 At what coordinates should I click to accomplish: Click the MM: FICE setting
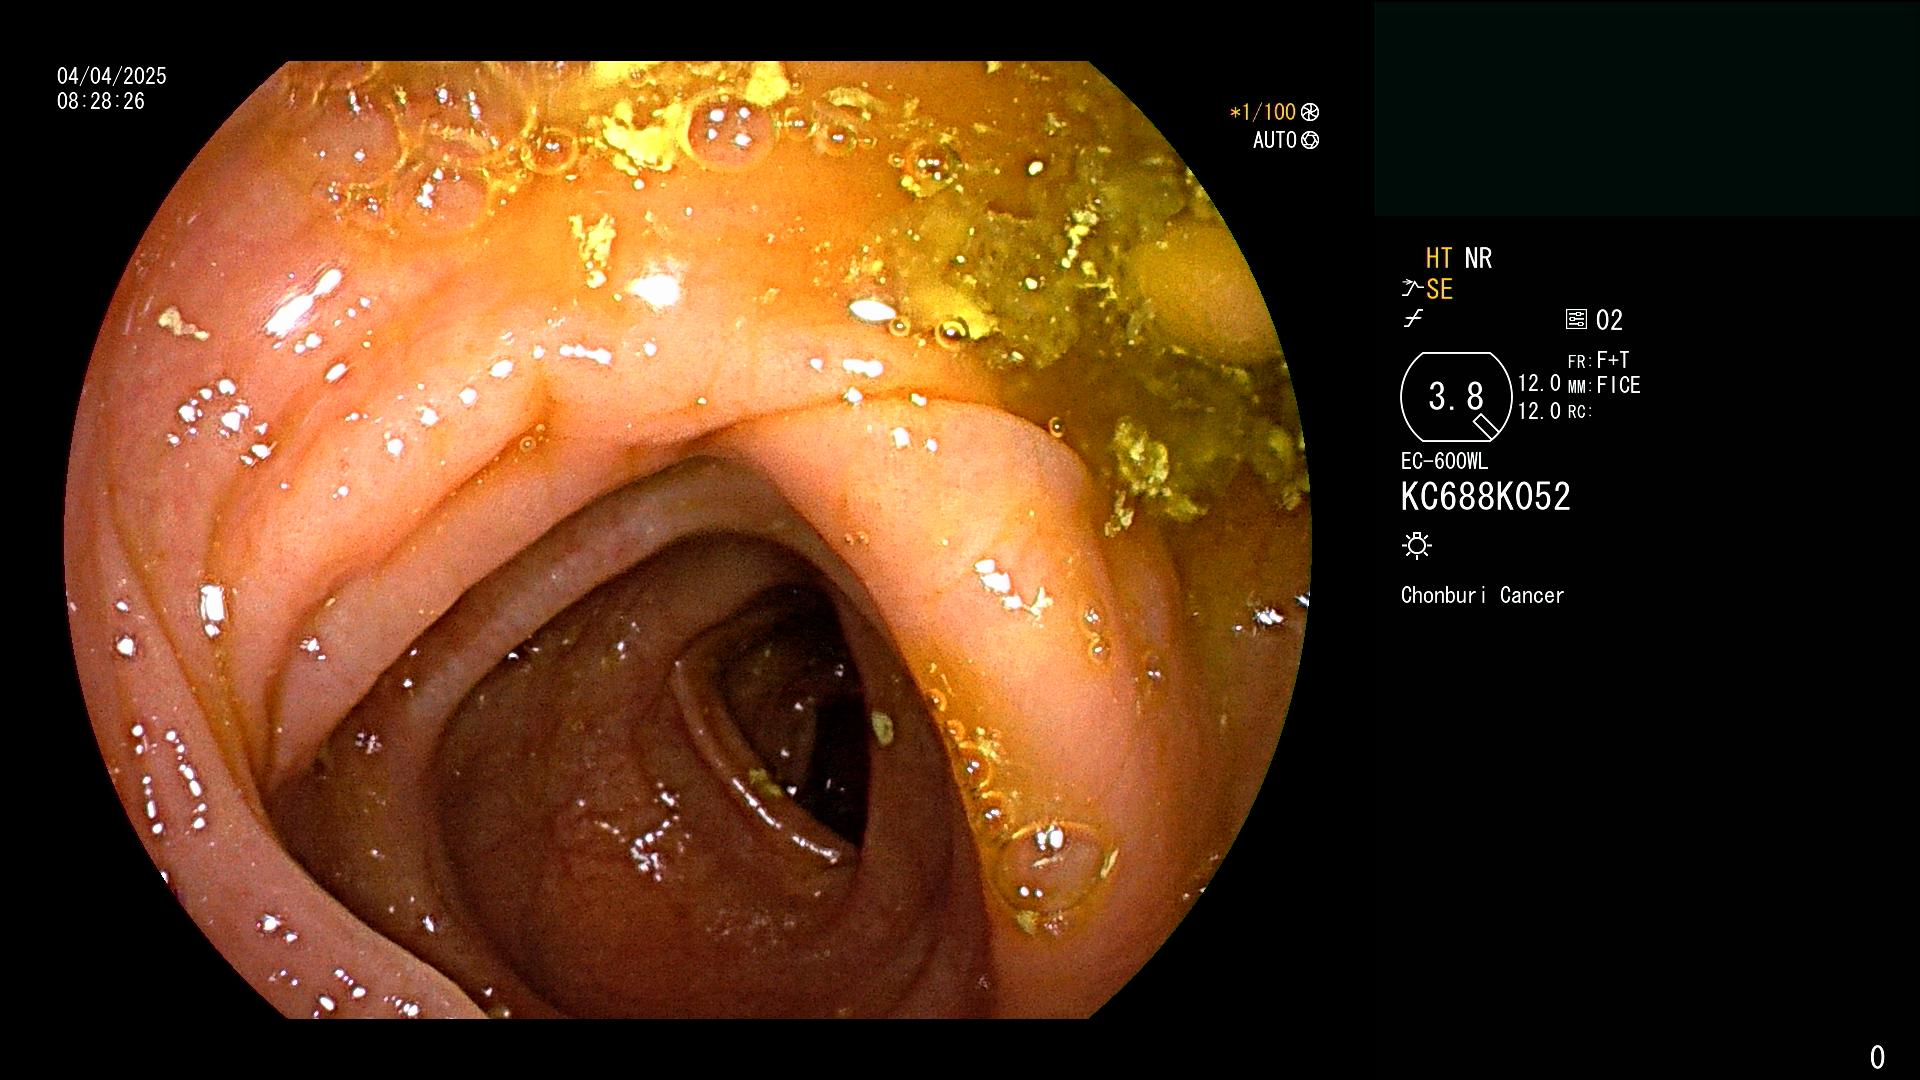click(1604, 385)
